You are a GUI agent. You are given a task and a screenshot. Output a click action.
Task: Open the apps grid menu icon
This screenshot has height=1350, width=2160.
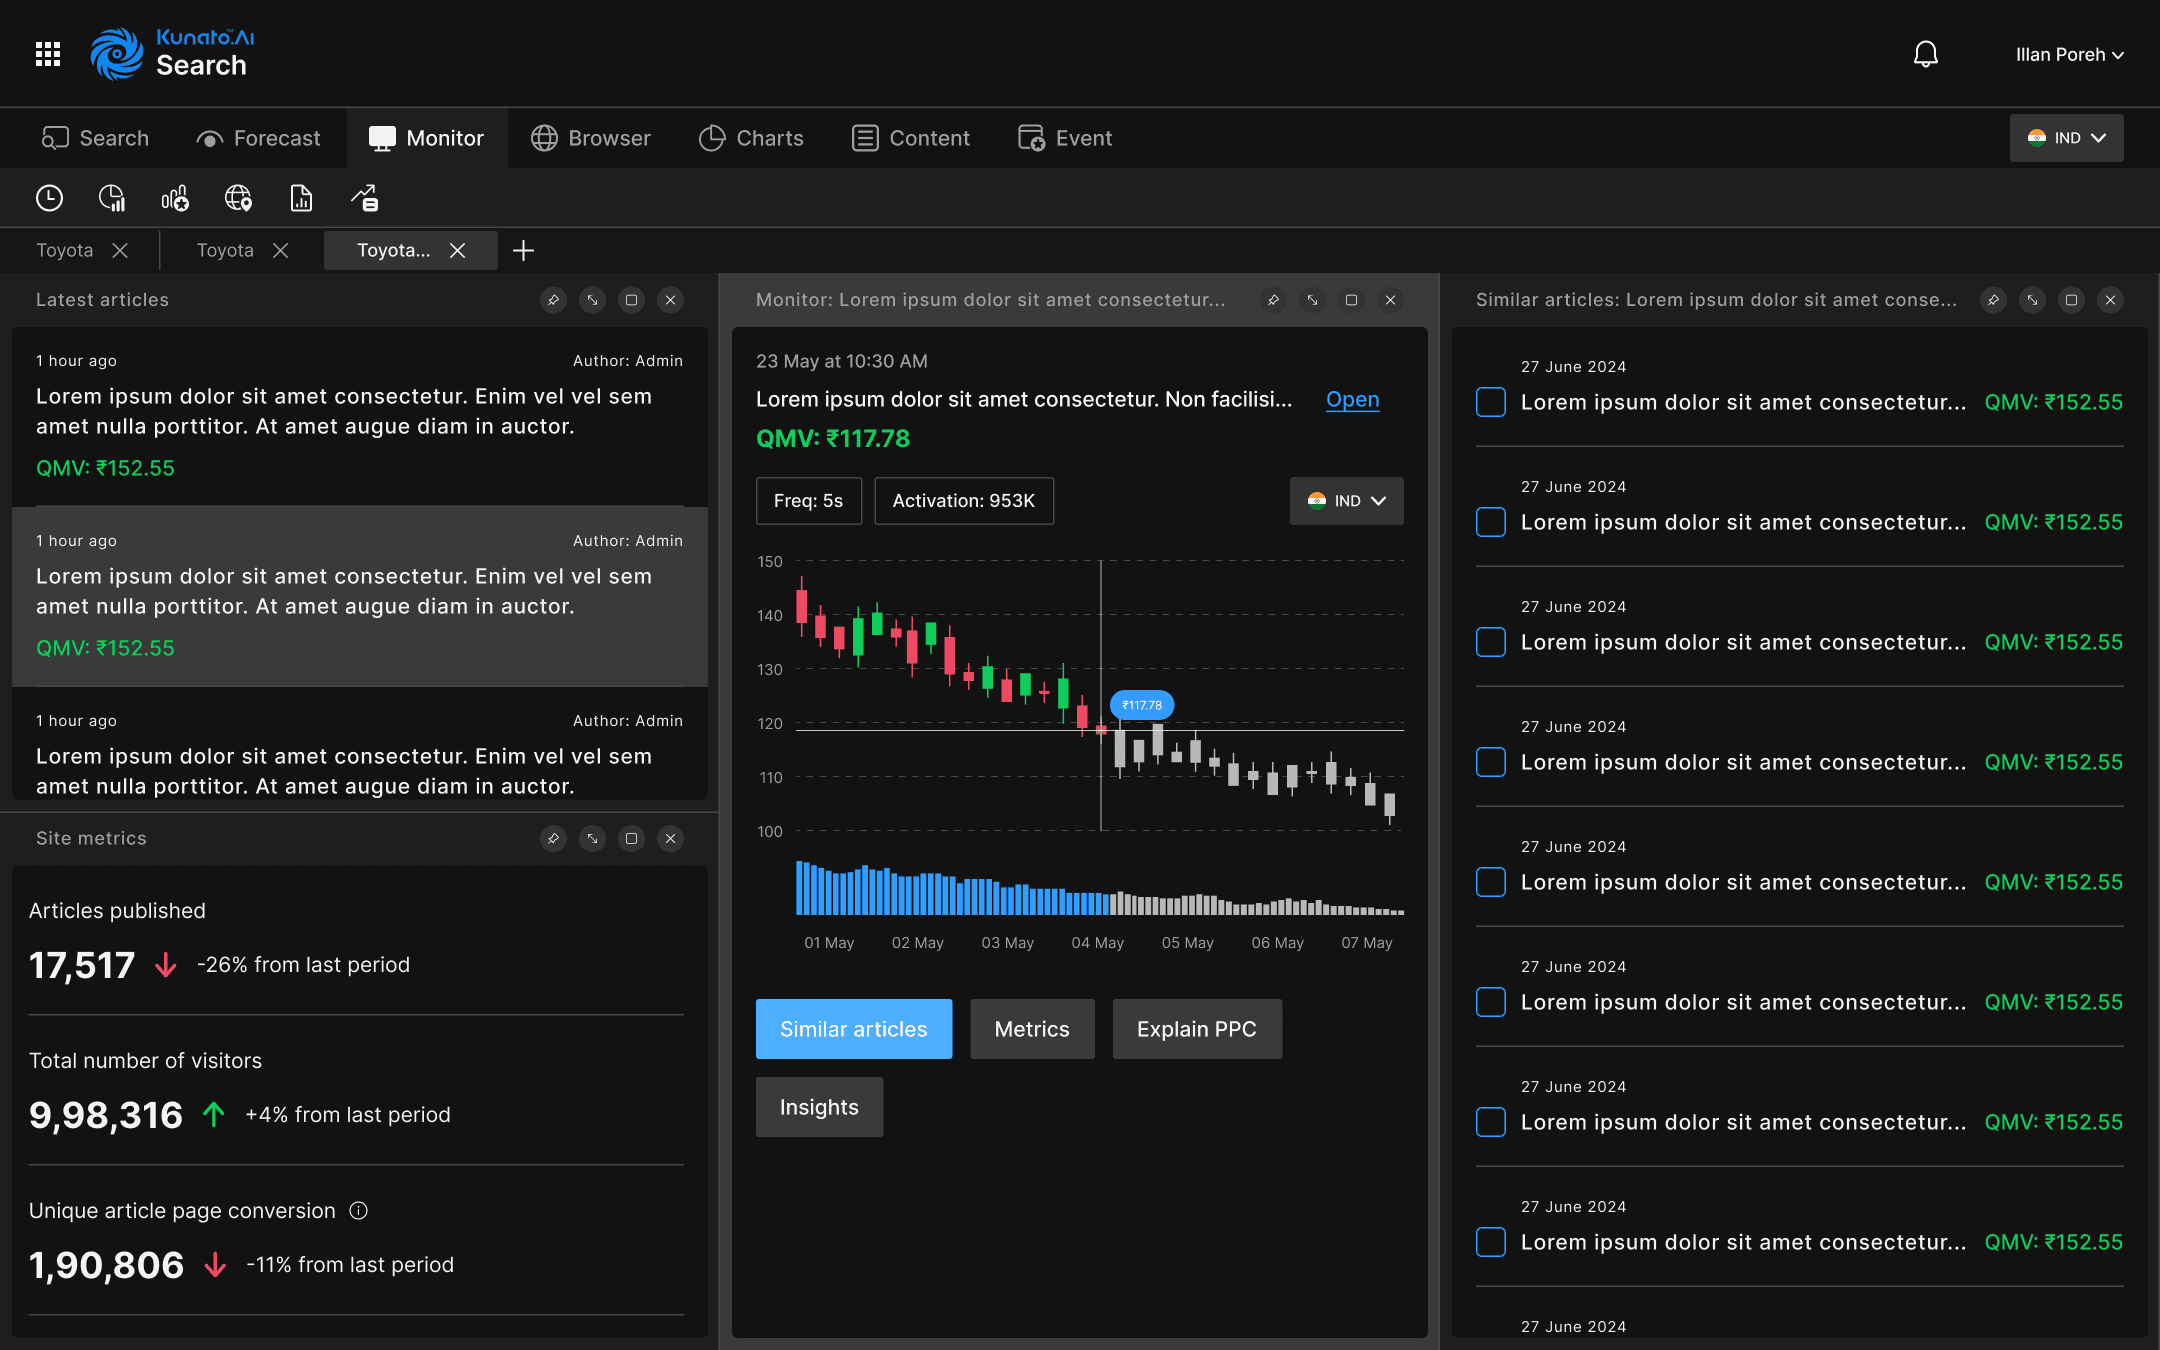pyautogui.click(x=48, y=54)
